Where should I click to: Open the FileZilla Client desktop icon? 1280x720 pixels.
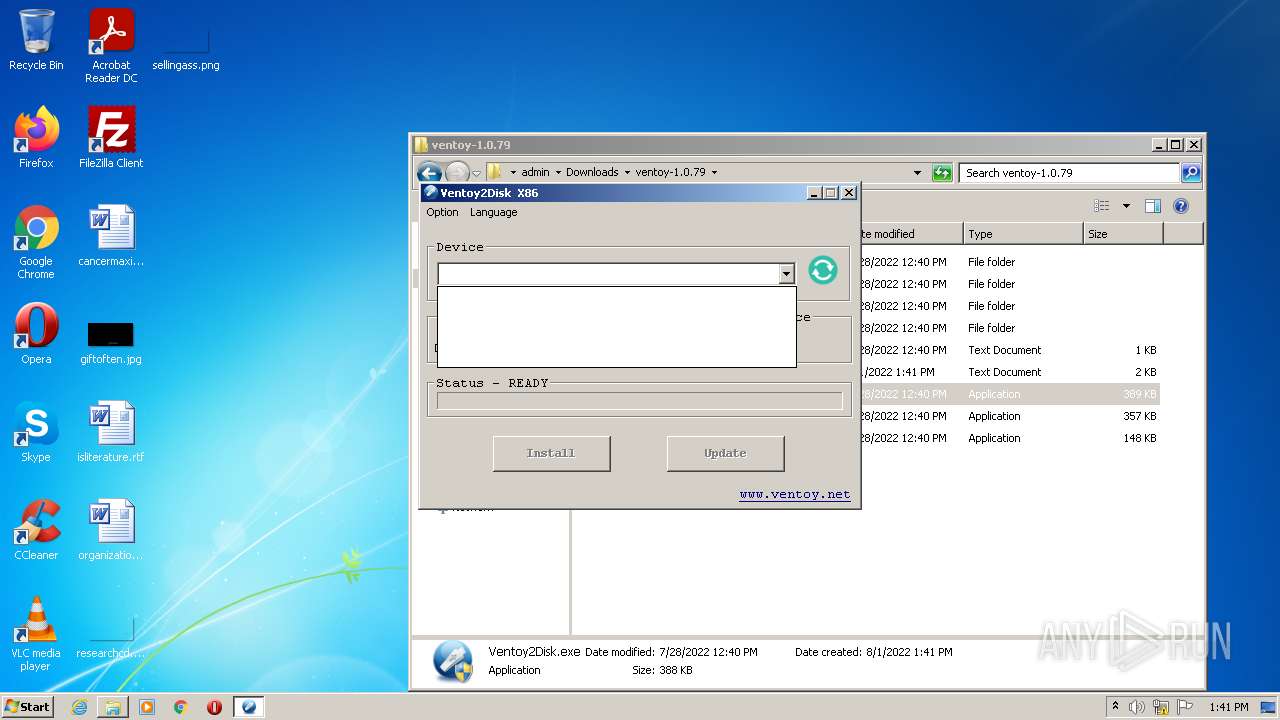[x=111, y=138]
